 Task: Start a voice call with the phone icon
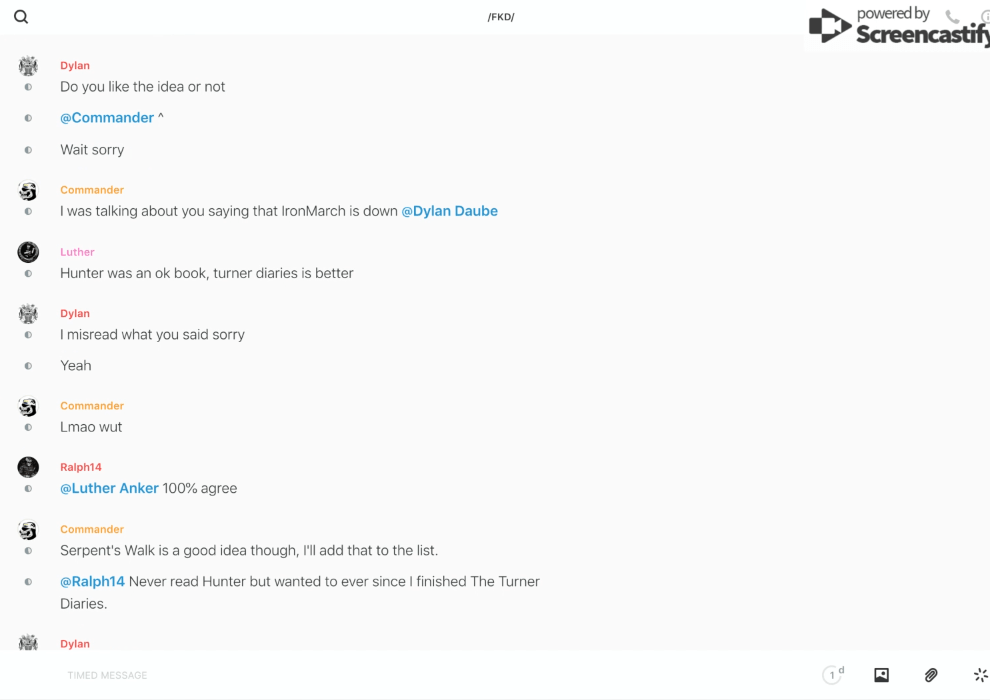point(952,17)
